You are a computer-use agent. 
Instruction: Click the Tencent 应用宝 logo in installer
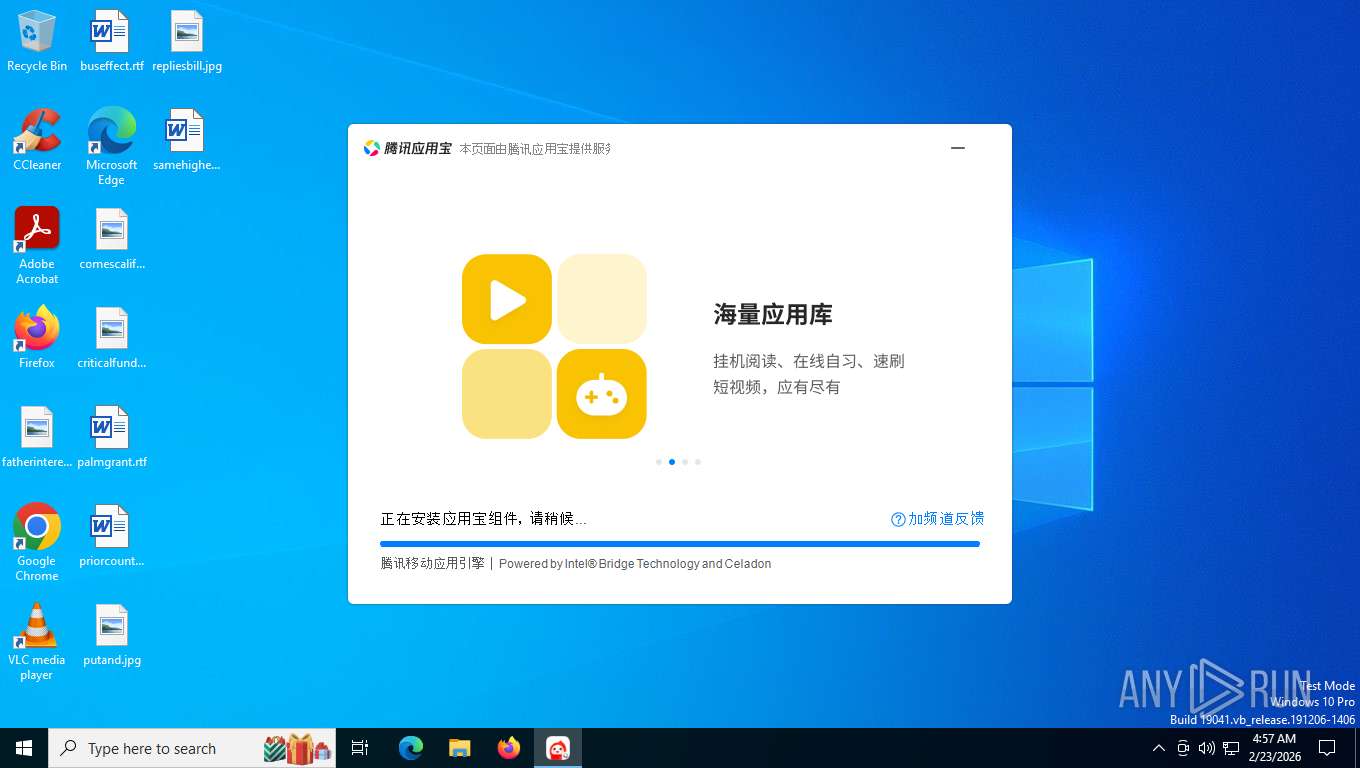click(408, 148)
